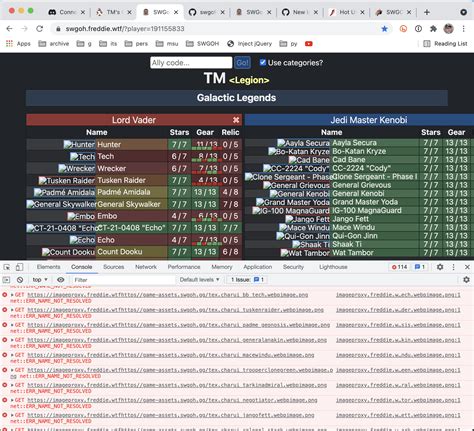Focus the console Filter field

pyautogui.click(x=123, y=280)
